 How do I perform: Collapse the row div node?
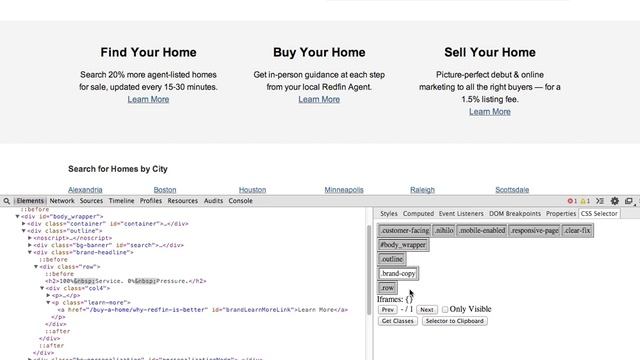(36, 267)
